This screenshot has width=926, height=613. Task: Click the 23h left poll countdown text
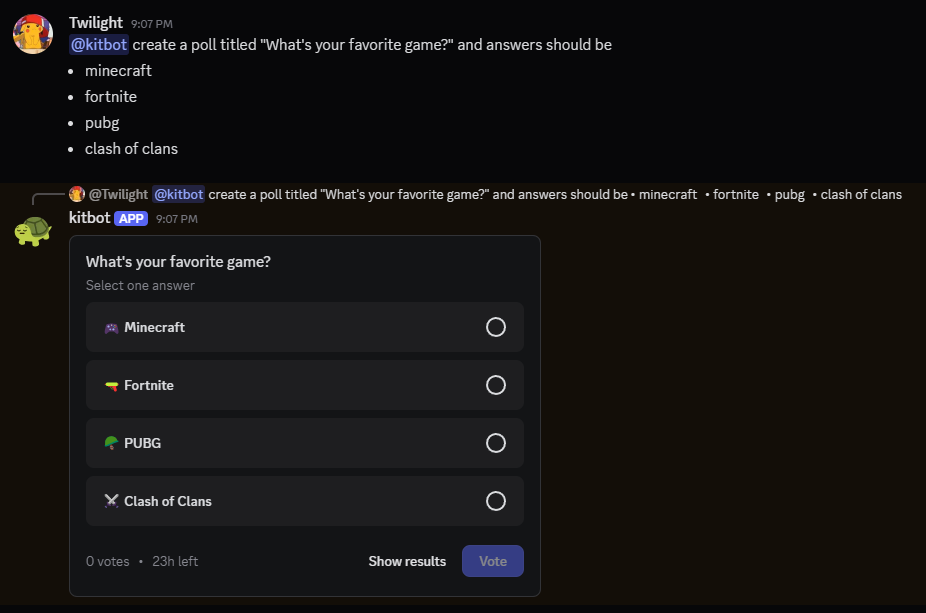[x=175, y=561]
